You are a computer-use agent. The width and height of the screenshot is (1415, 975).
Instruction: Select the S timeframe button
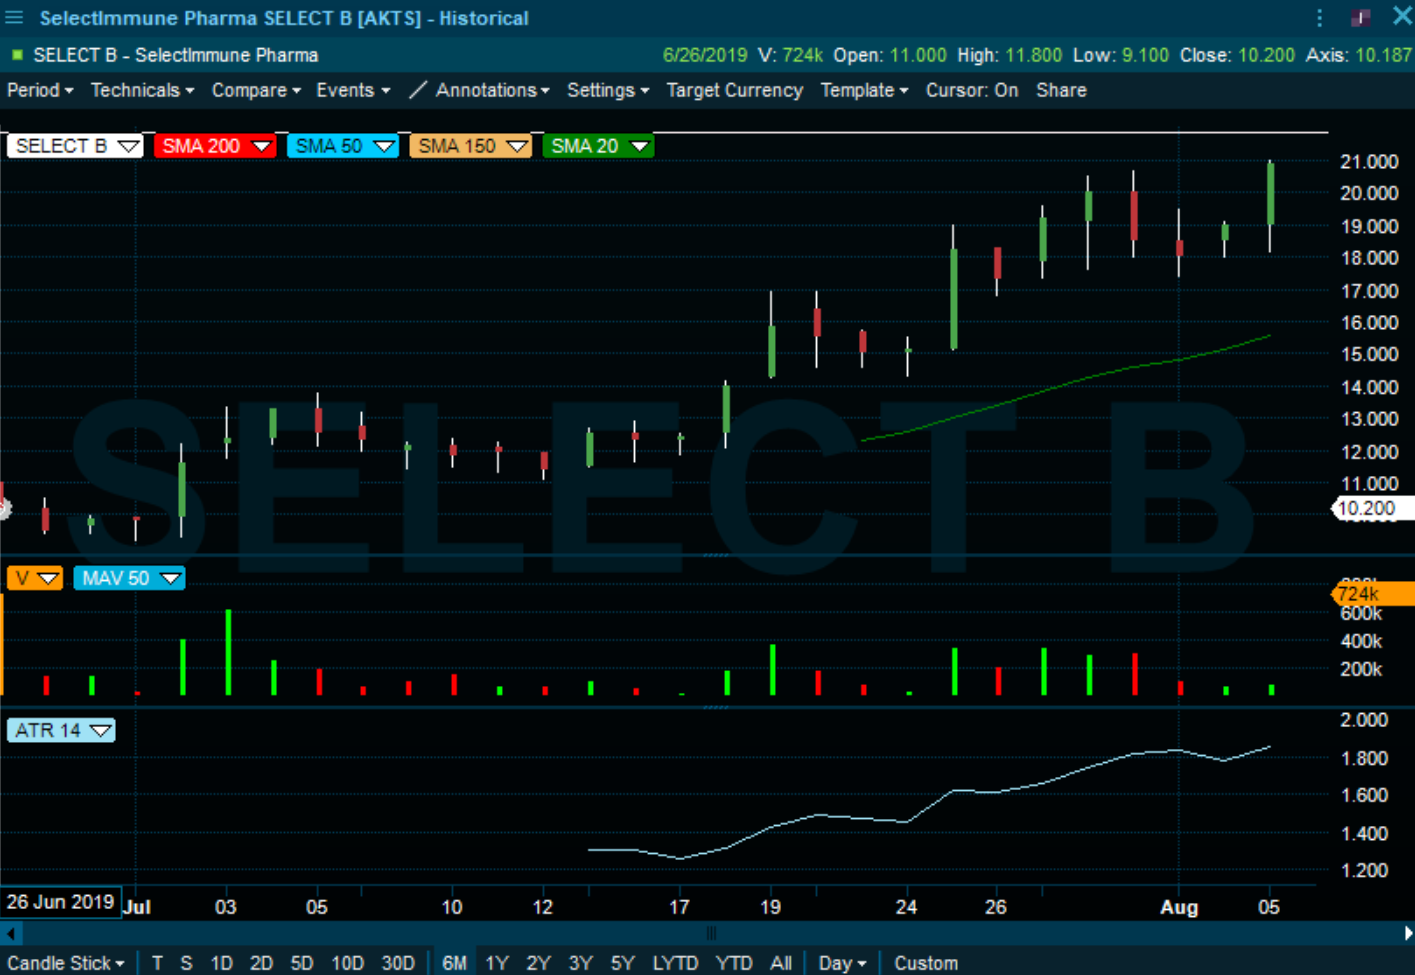(x=186, y=963)
